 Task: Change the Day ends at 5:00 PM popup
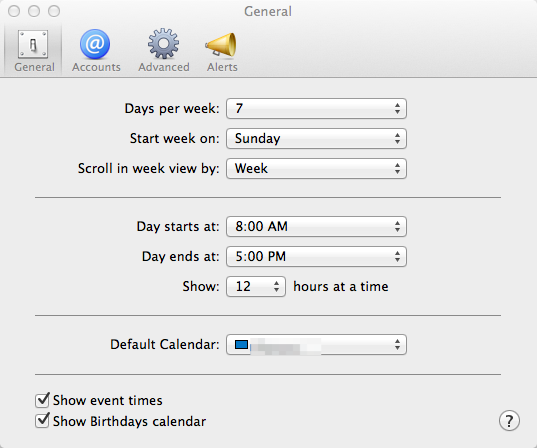coord(316,257)
